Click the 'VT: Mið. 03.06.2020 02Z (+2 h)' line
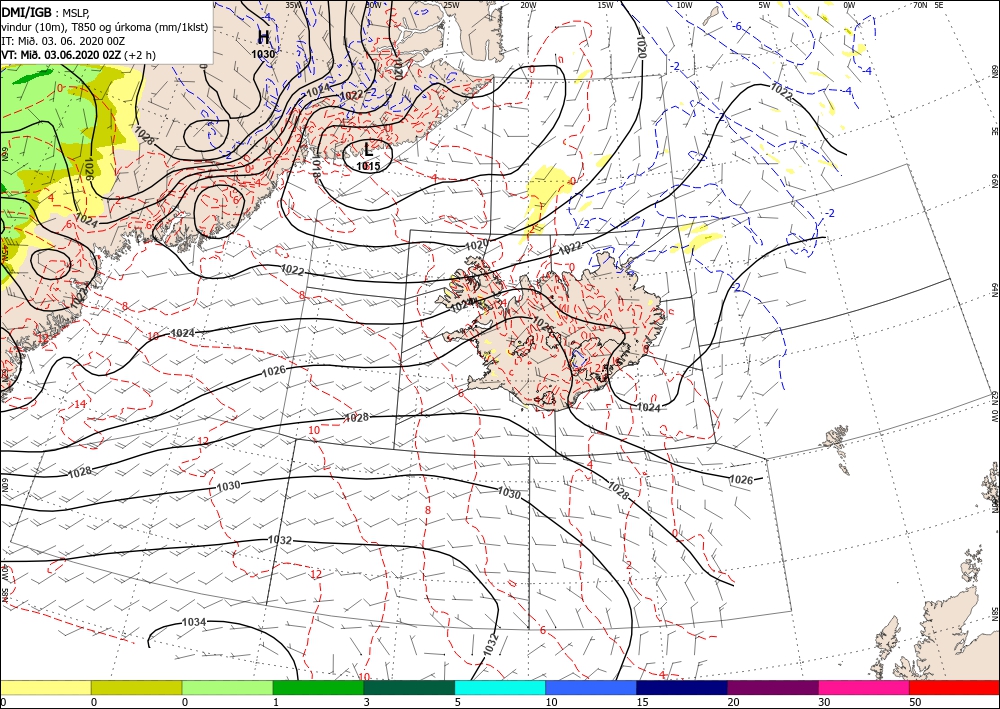Screen dimensions: 1000x709 [x=78, y=55]
